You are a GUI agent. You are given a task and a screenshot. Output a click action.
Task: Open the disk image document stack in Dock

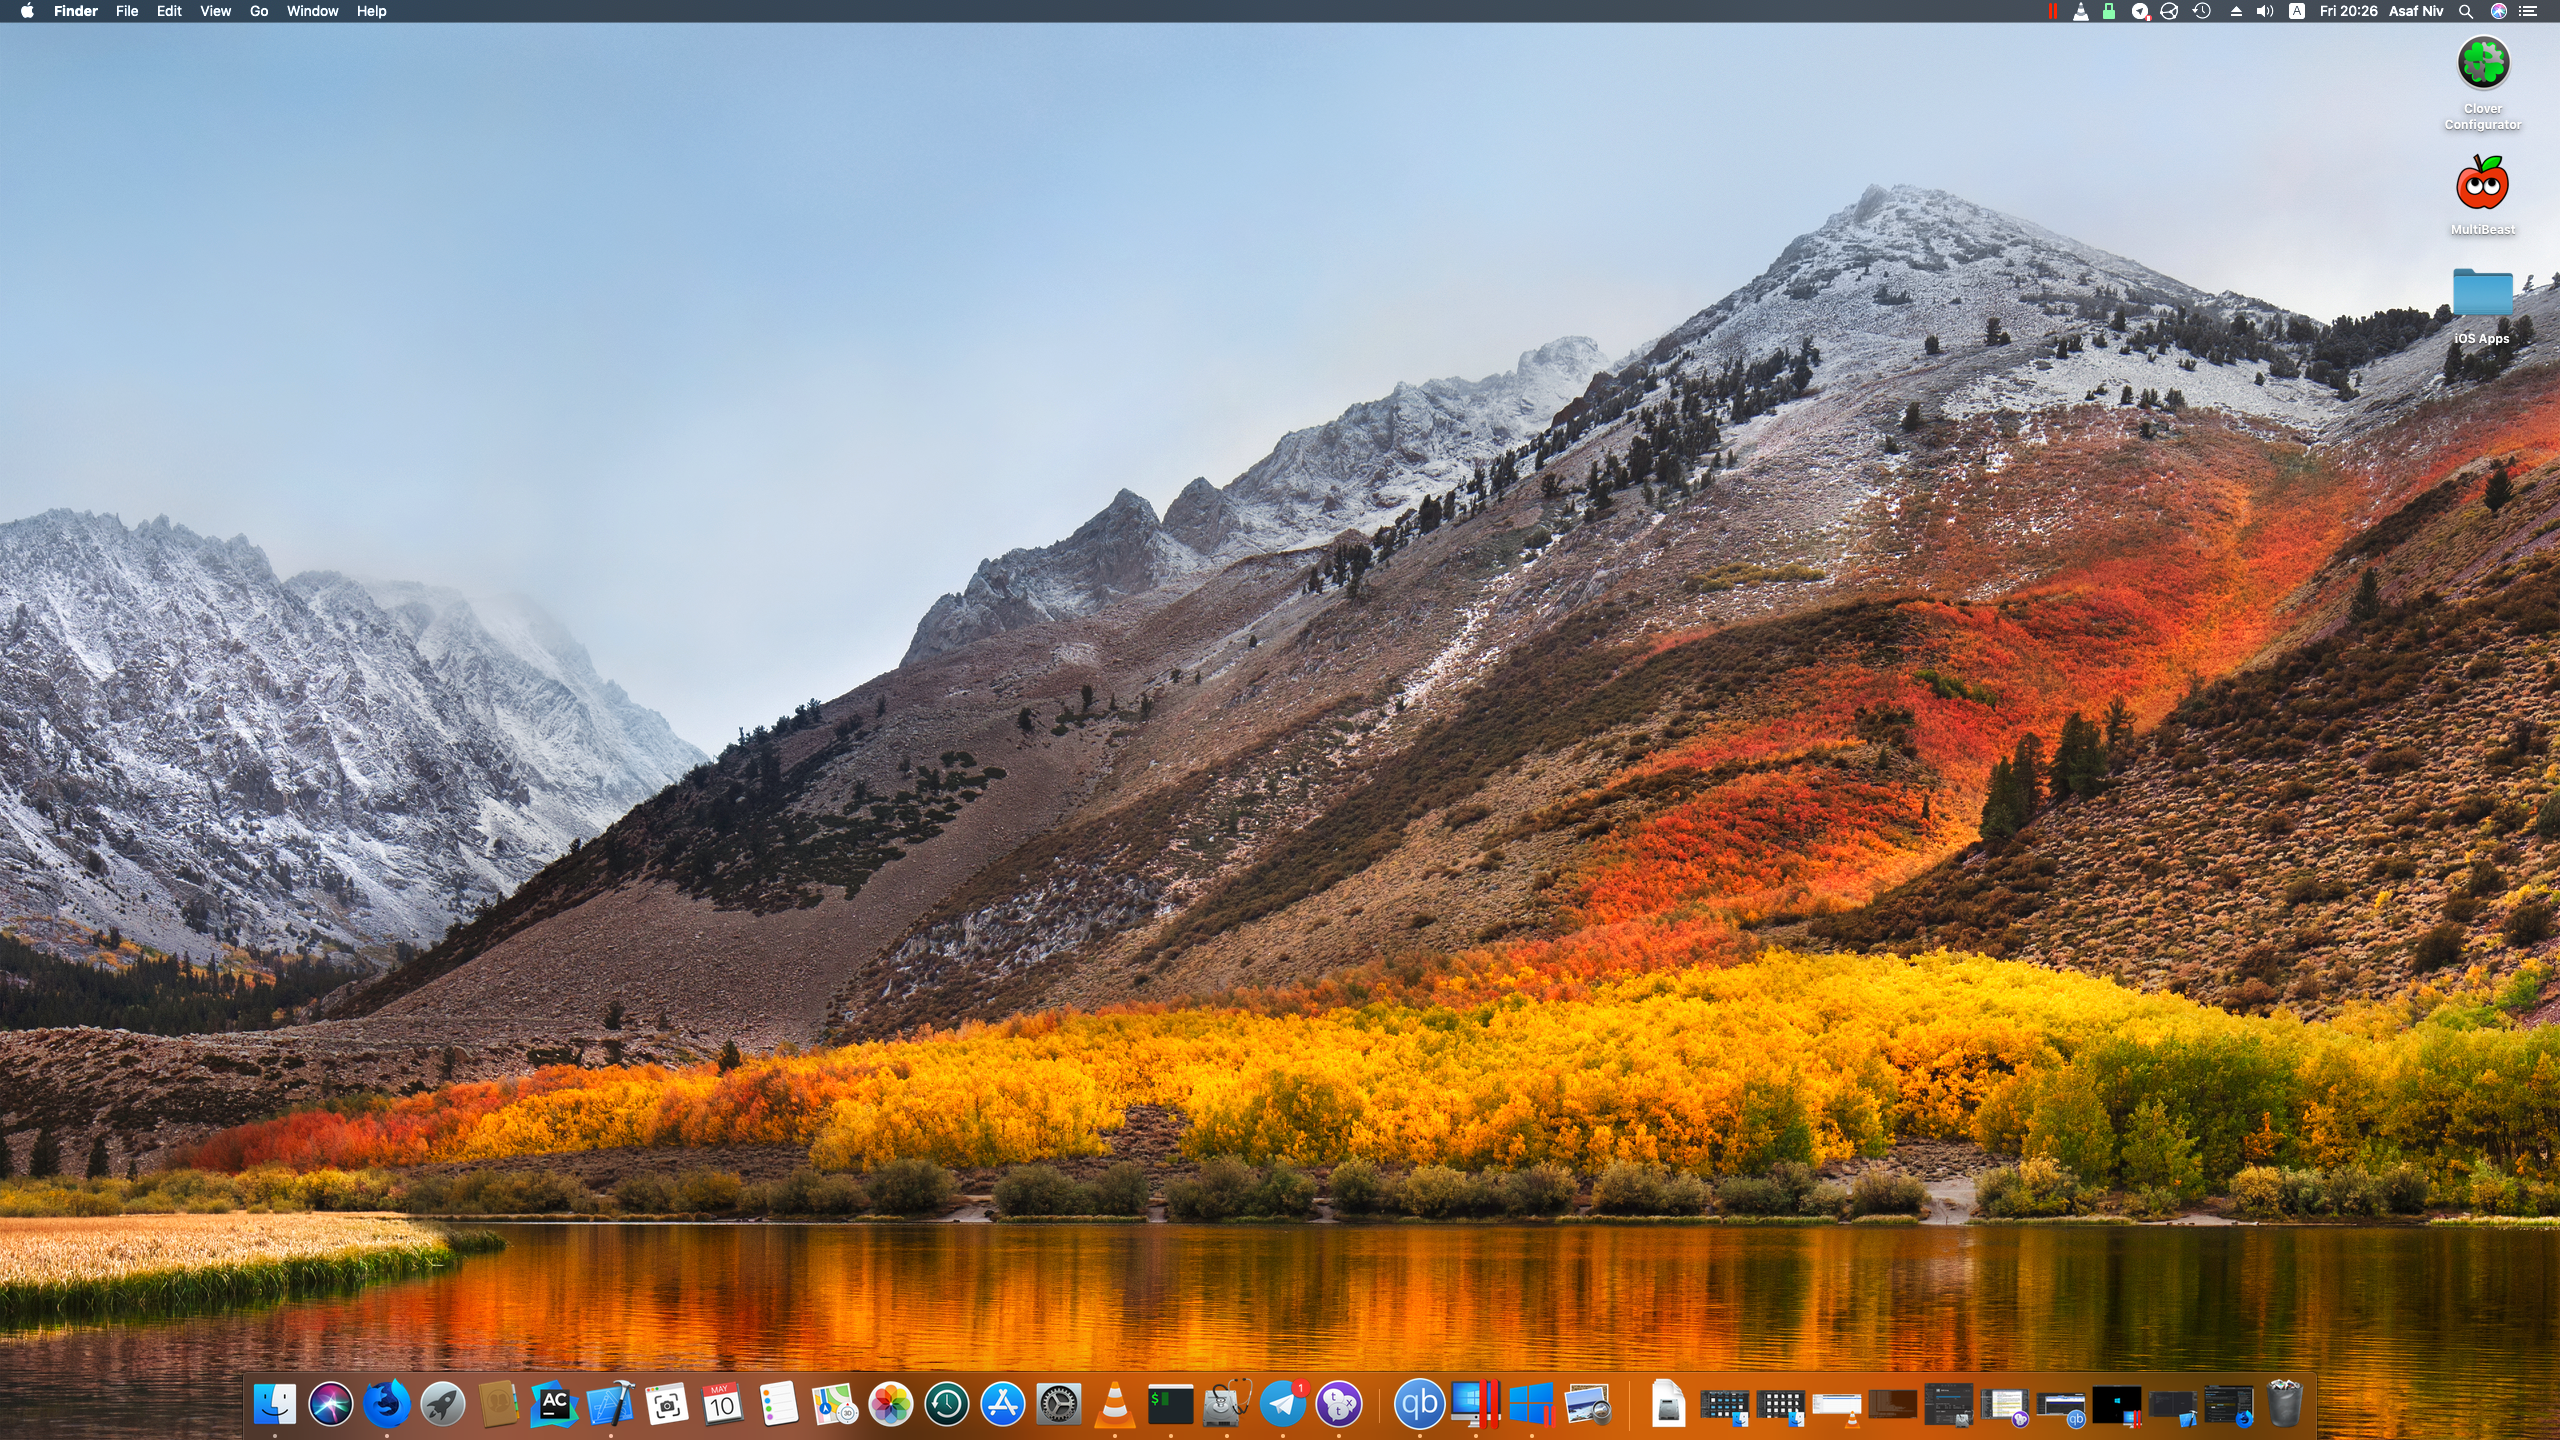[1669, 1404]
